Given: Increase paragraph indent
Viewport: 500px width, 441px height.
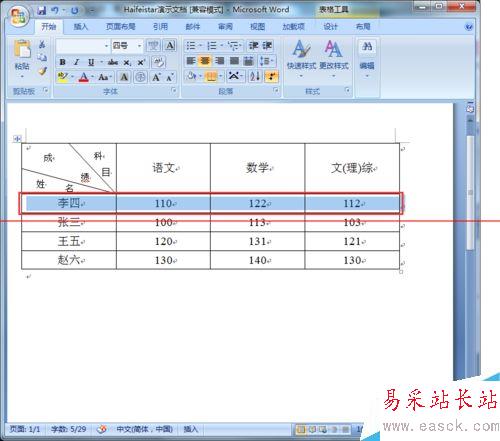Looking at the screenshot, I should click(267, 45).
